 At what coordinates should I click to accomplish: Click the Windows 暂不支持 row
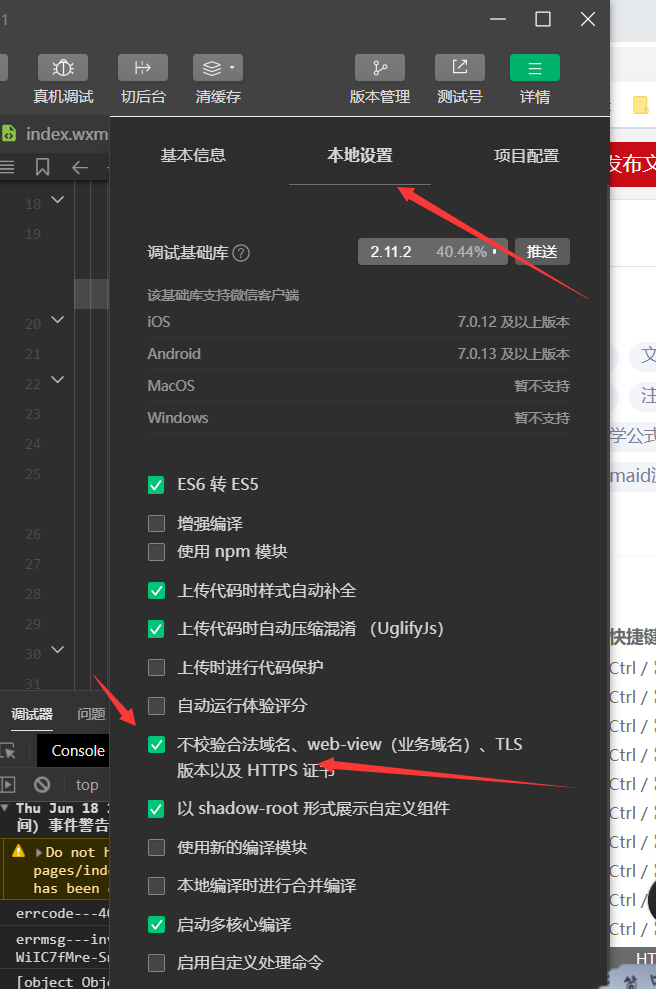pyautogui.click(x=358, y=418)
